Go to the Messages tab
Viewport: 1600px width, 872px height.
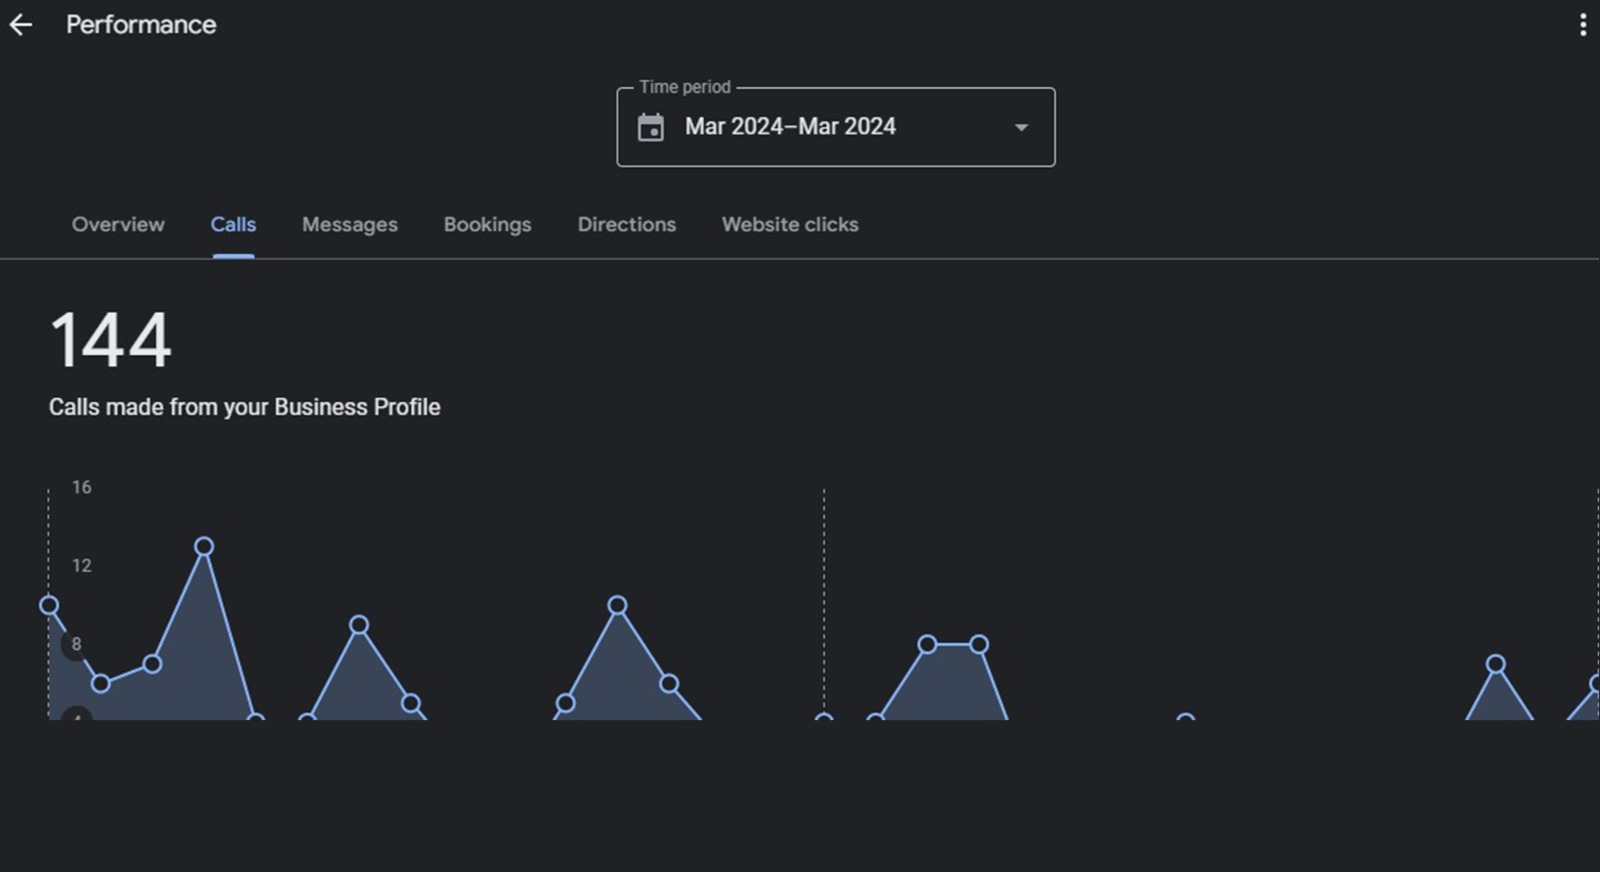[x=350, y=225]
